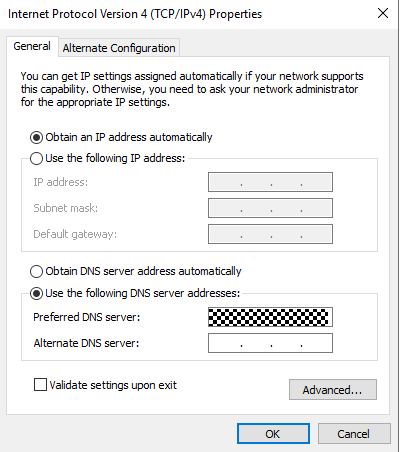
Task: Enable Validate settings upon exit checkbox
Action: 40,385
